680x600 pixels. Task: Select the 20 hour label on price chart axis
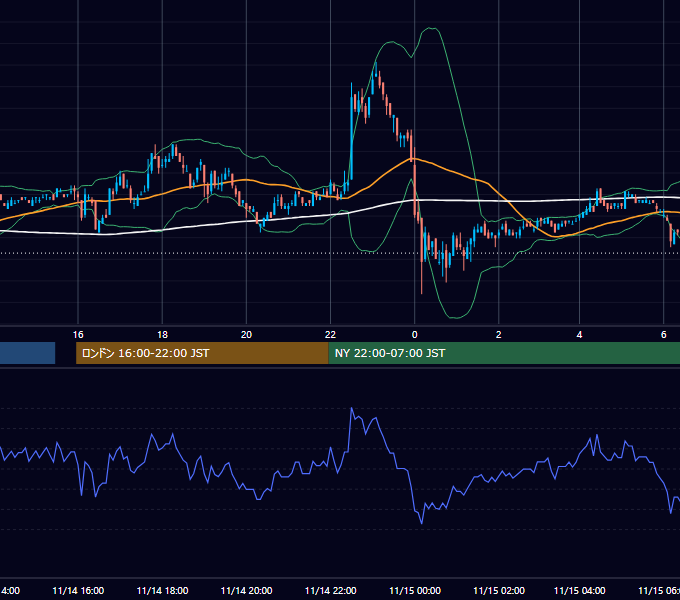point(246,335)
